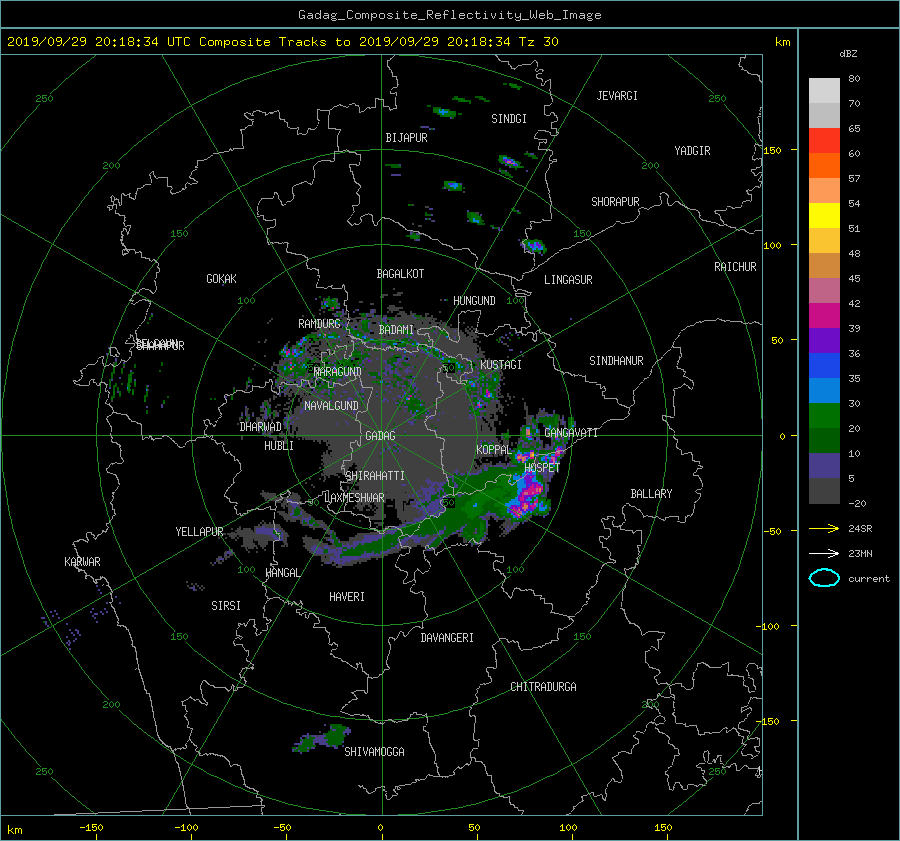Click the NAVALGUND city label
Viewport: 900px width, 841px height.
(331, 406)
